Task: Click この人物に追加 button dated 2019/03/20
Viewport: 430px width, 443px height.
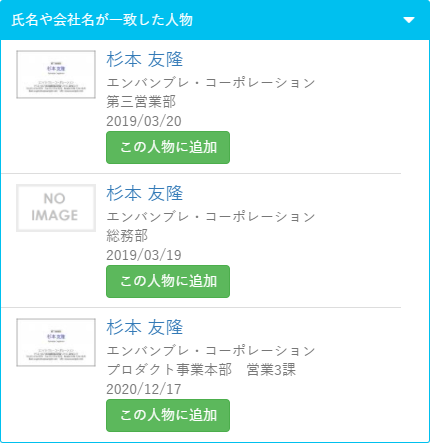Action: [x=168, y=147]
